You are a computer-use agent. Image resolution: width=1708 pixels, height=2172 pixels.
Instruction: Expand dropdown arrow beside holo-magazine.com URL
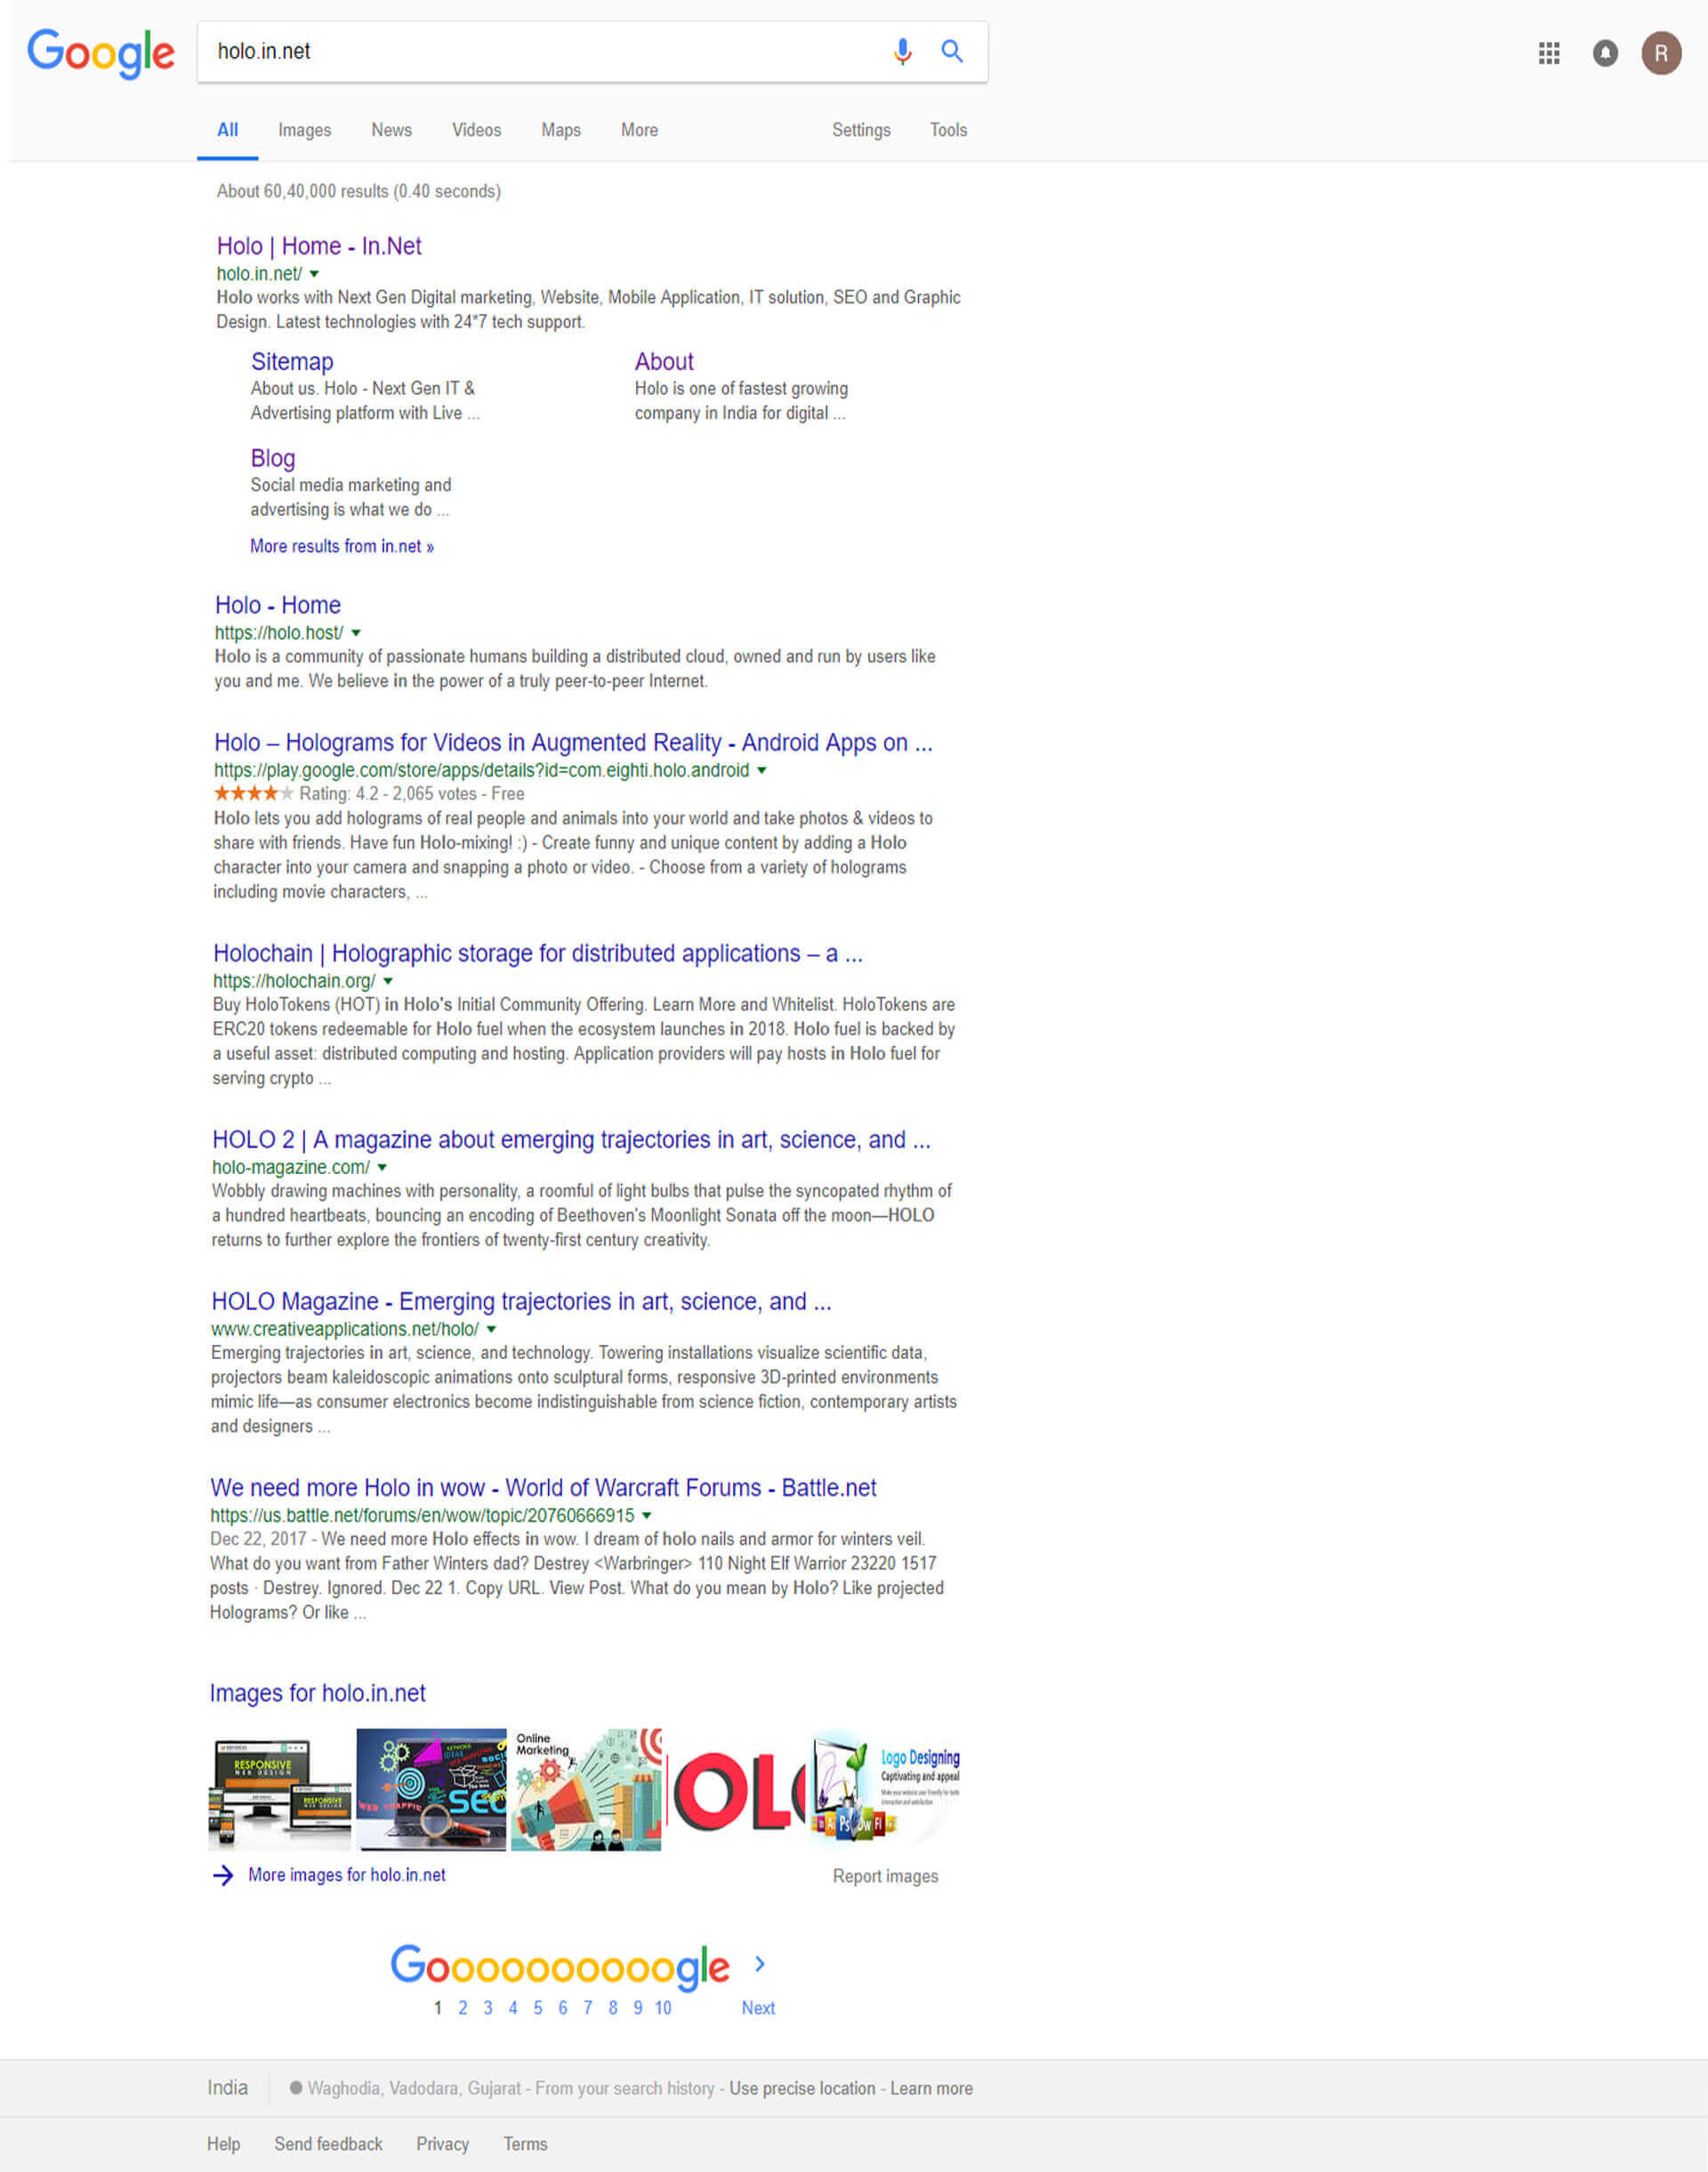382,1167
